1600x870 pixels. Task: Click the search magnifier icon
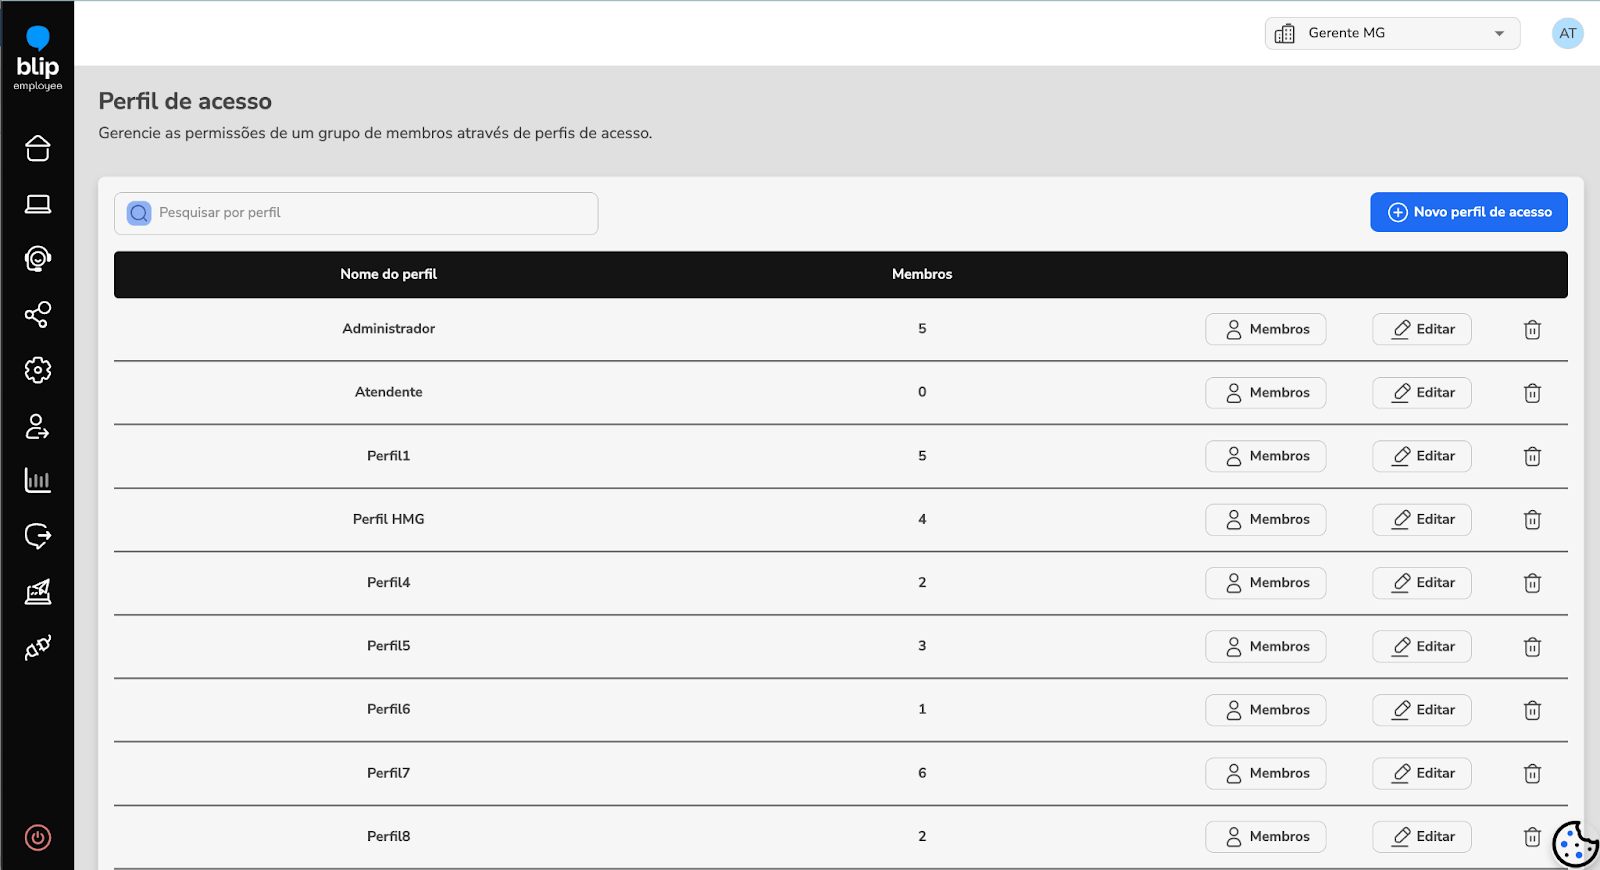pyautogui.click(x=139, y=213)
